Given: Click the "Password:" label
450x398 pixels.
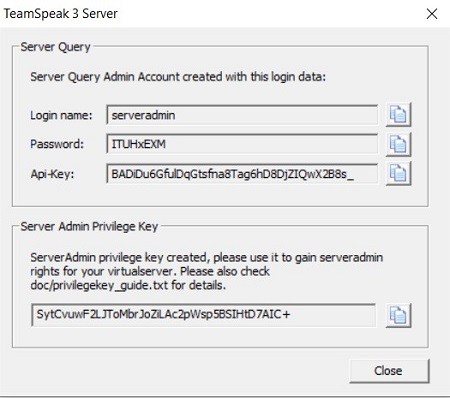Looking at the screenshot, I should [x=57, y=144].
